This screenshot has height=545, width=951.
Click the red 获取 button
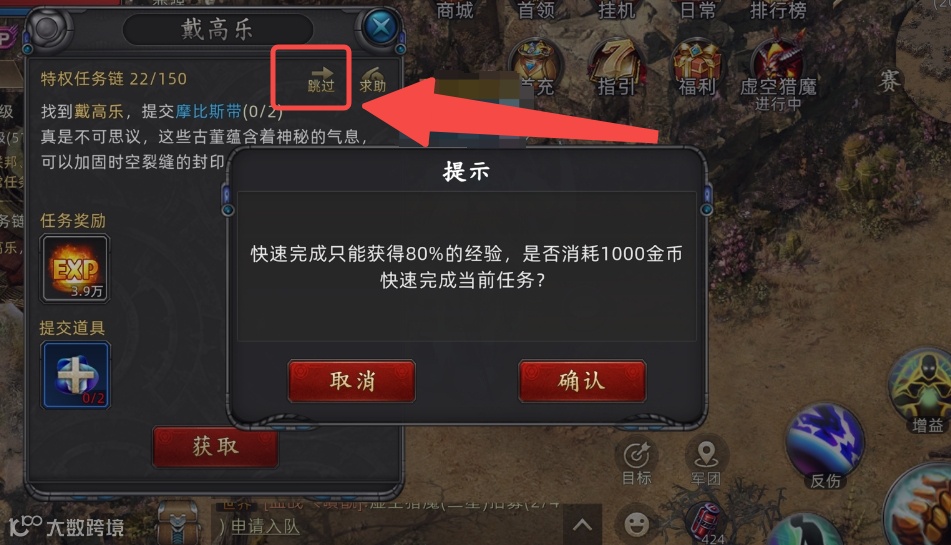pyautogui.click(x=215, y=447)
